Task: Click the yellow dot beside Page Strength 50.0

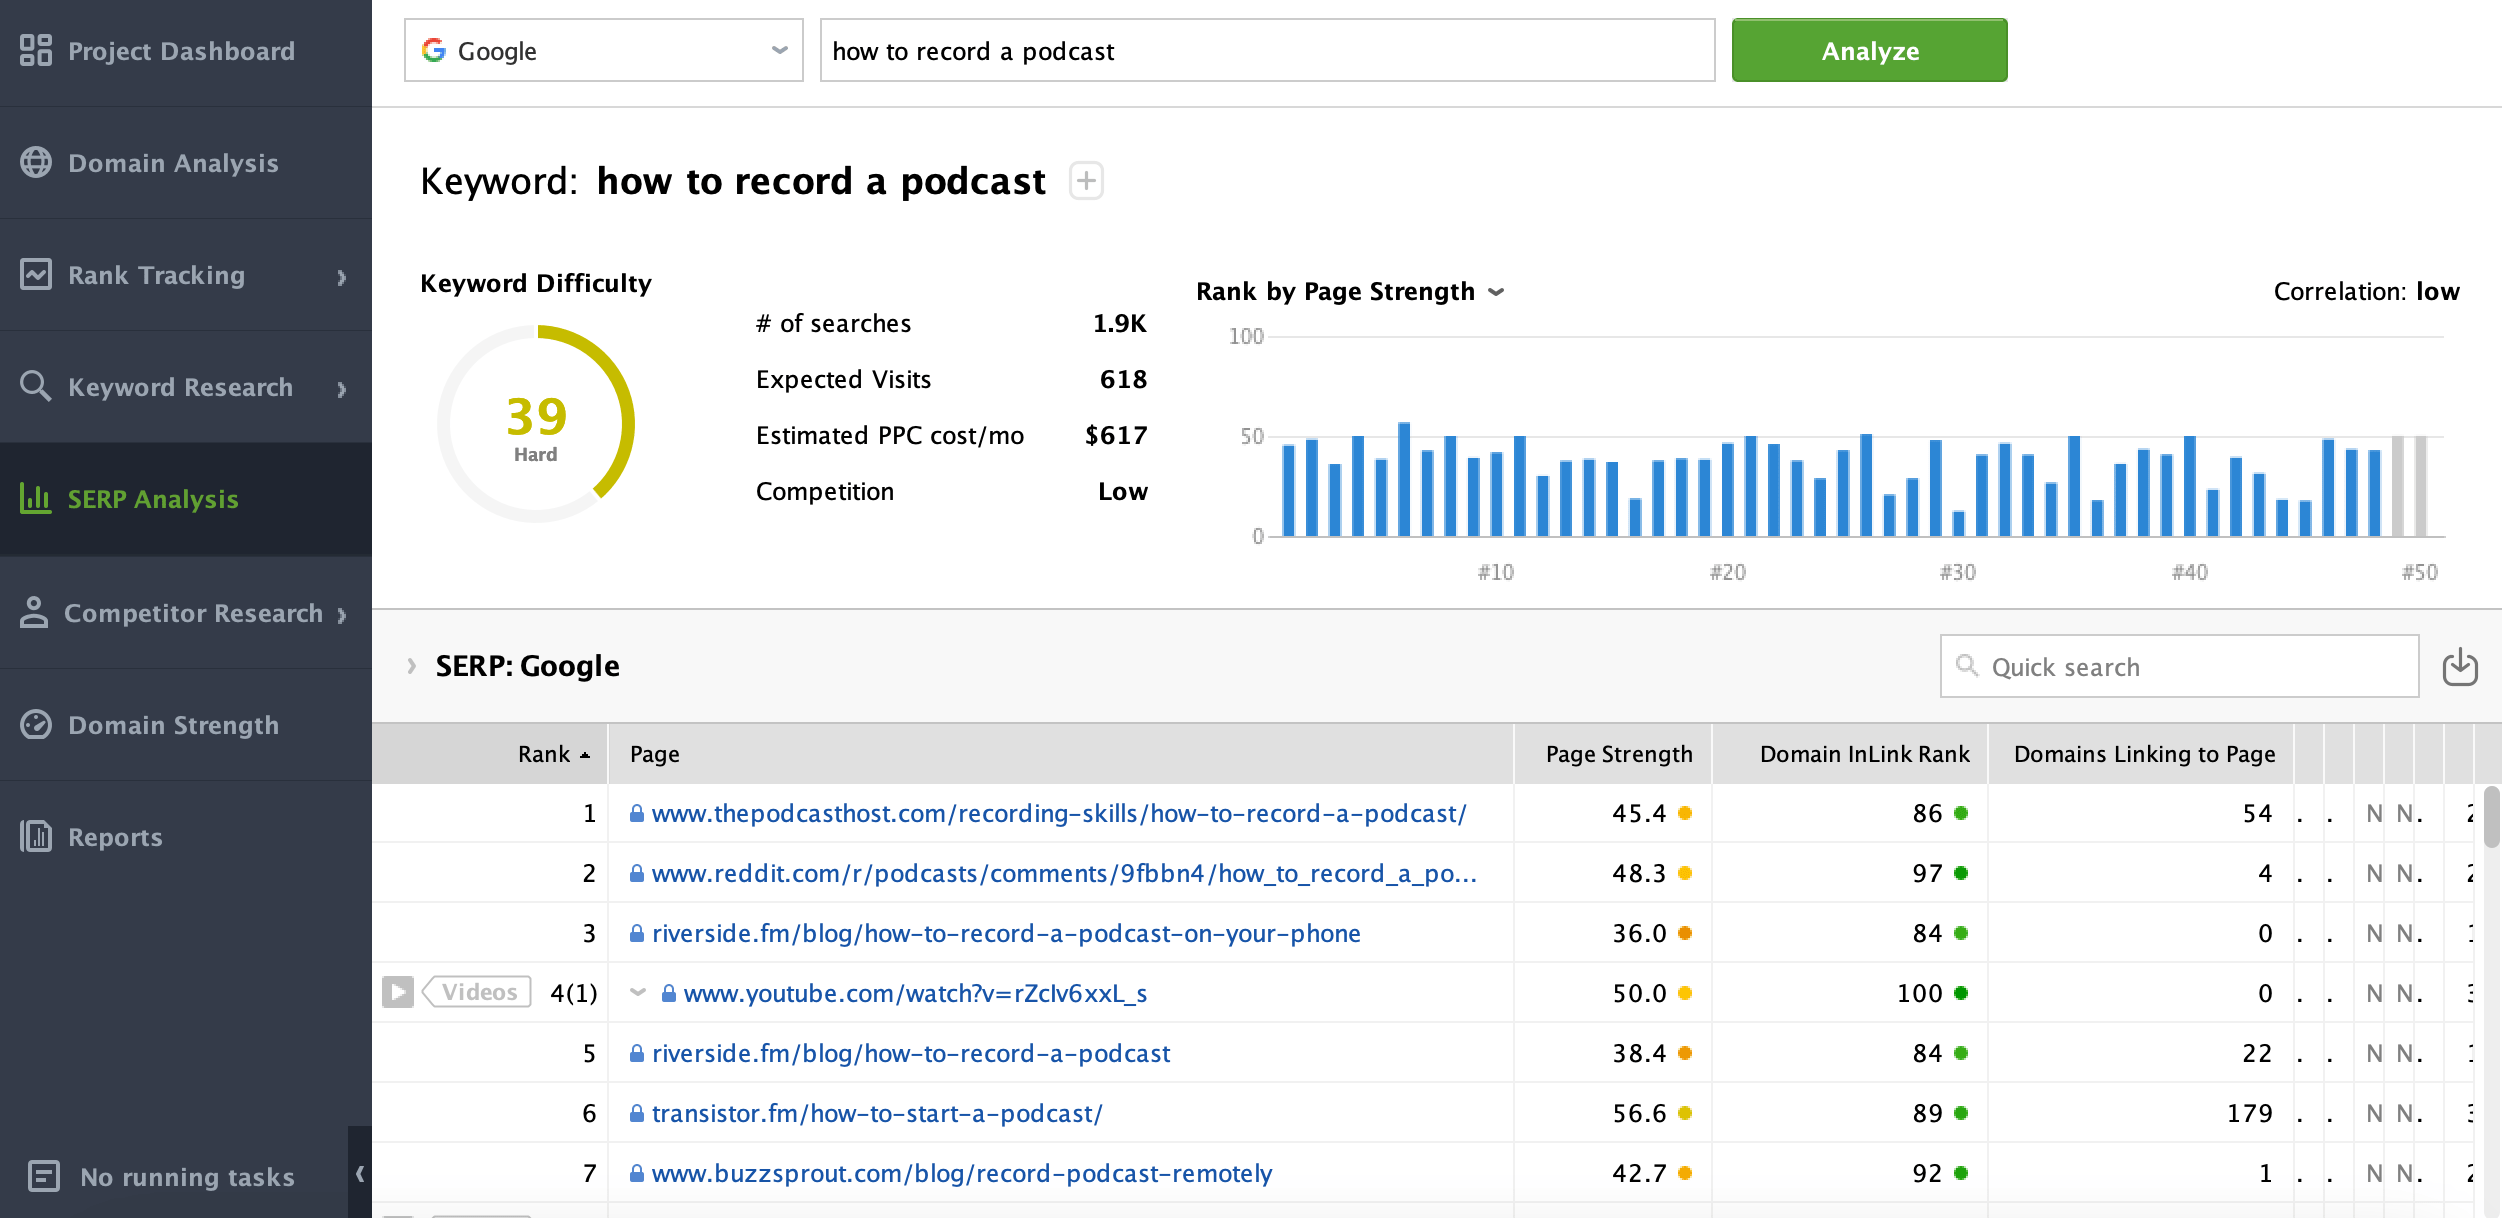Action: click(x=1685, y=993)
